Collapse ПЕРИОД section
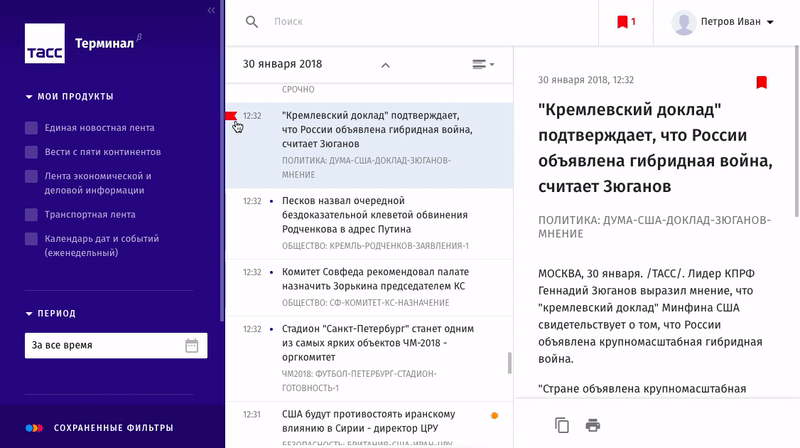 tap(51, 313)
